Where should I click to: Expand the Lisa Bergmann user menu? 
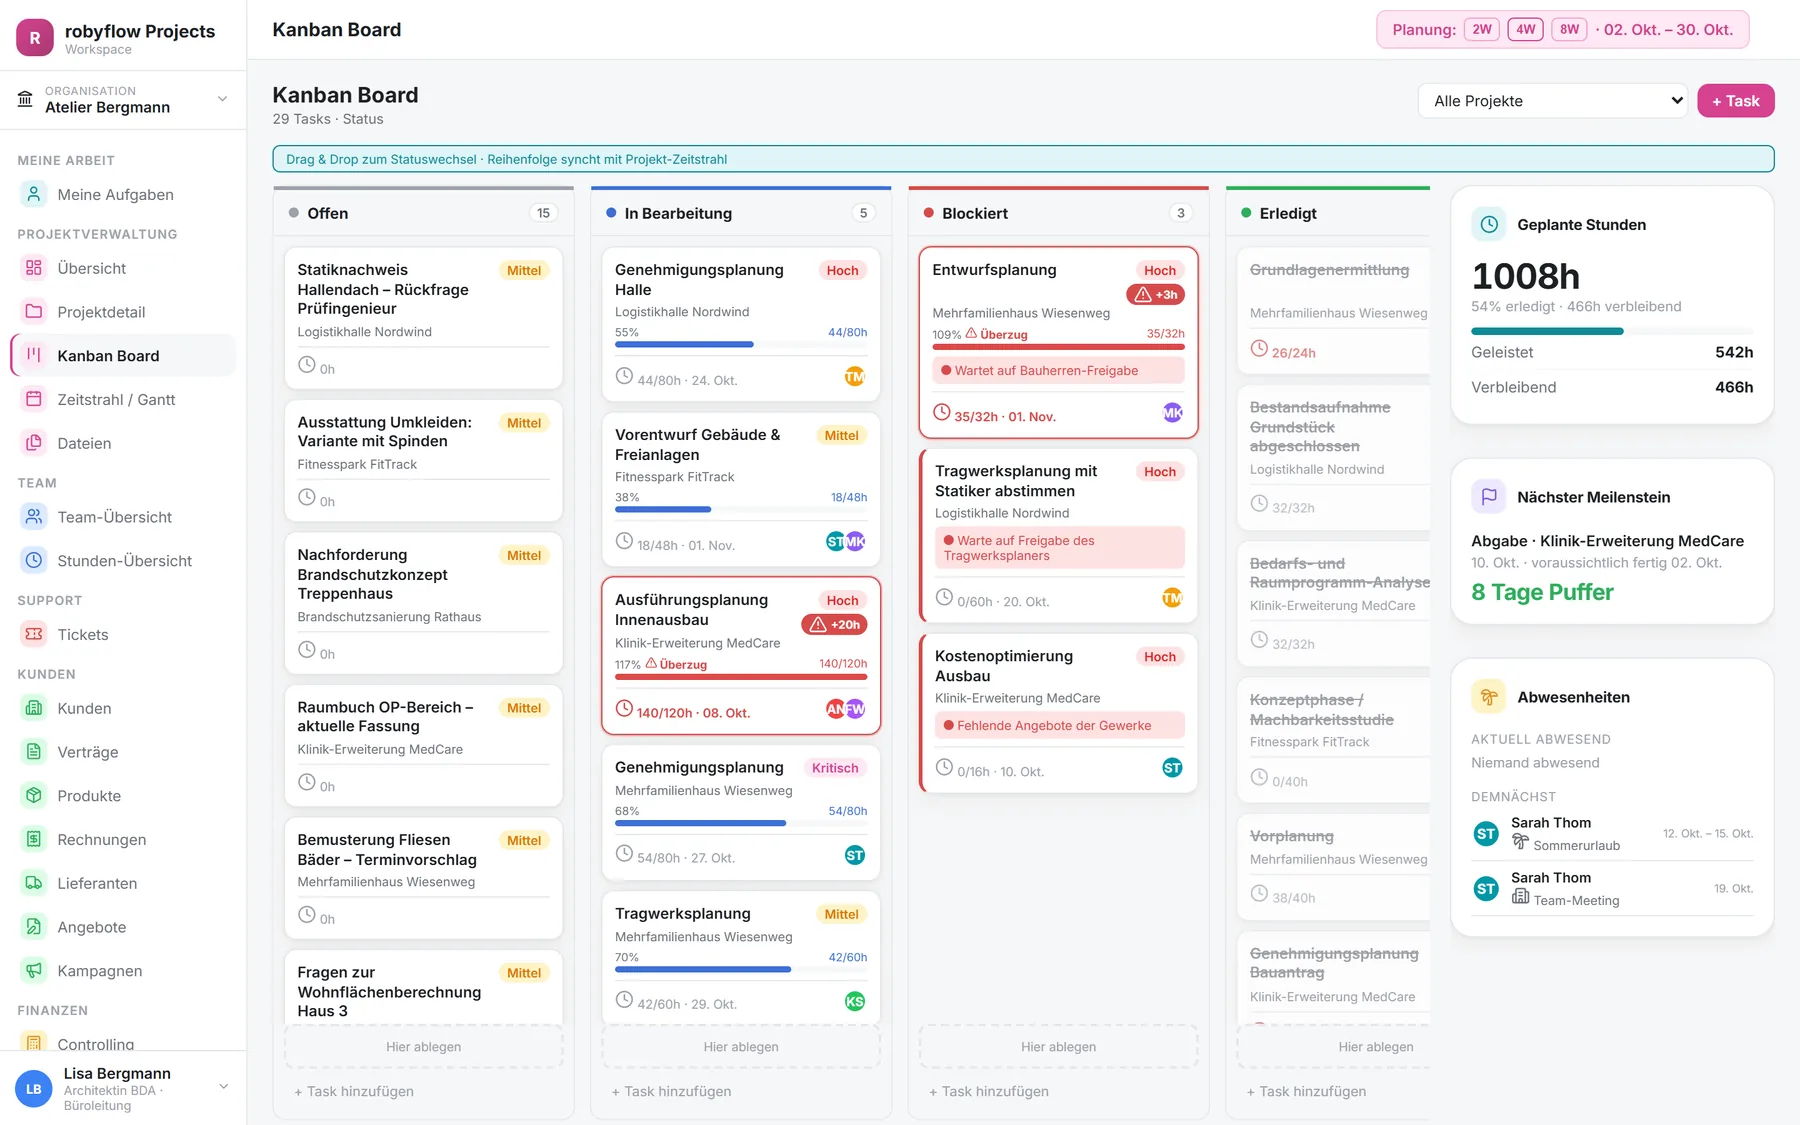pos(123,1088)
